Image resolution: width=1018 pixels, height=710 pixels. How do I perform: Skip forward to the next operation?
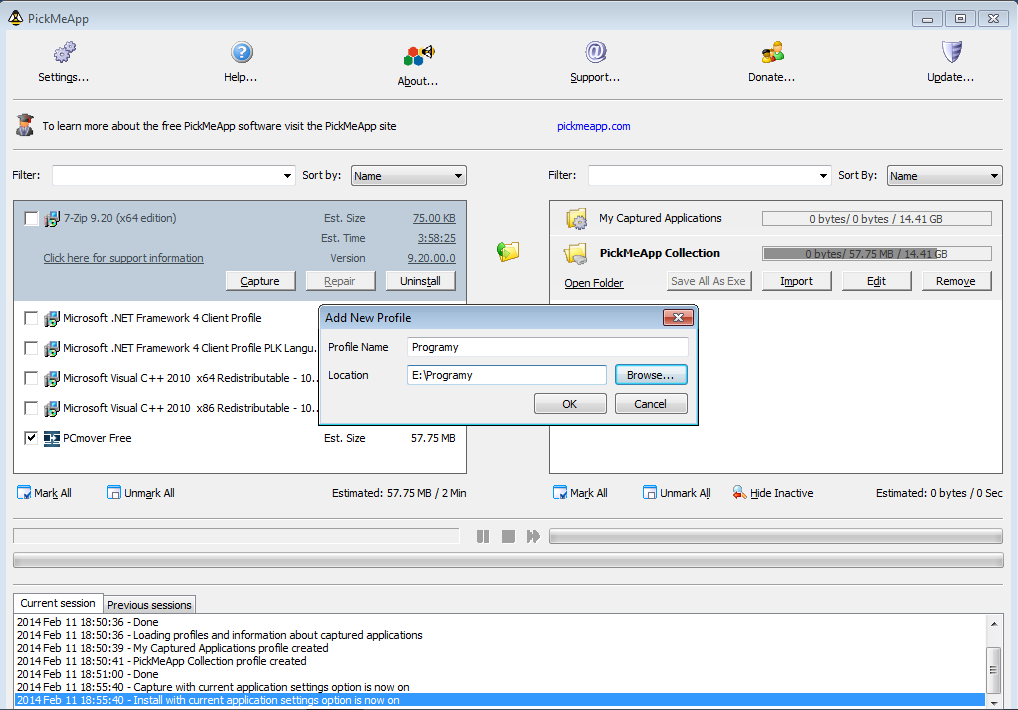click(x=533, y=536)
